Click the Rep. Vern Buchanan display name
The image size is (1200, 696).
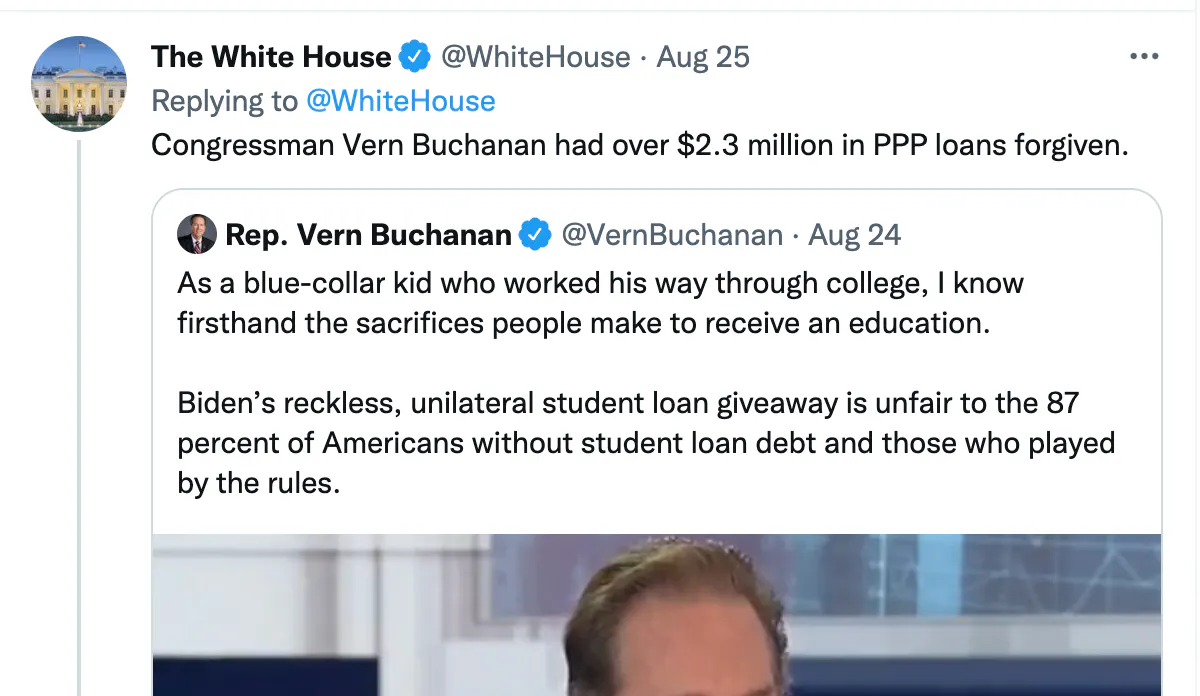pos(368,235)
